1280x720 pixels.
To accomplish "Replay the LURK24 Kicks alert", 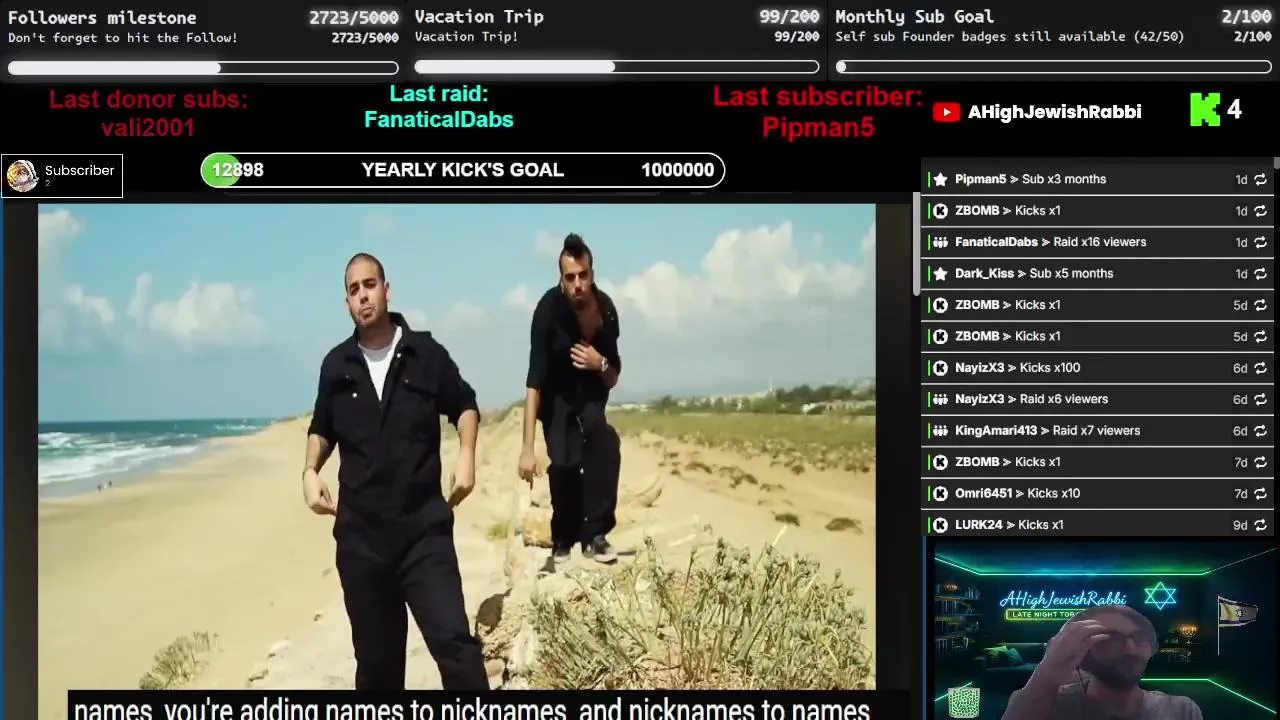I will 1260,525.
